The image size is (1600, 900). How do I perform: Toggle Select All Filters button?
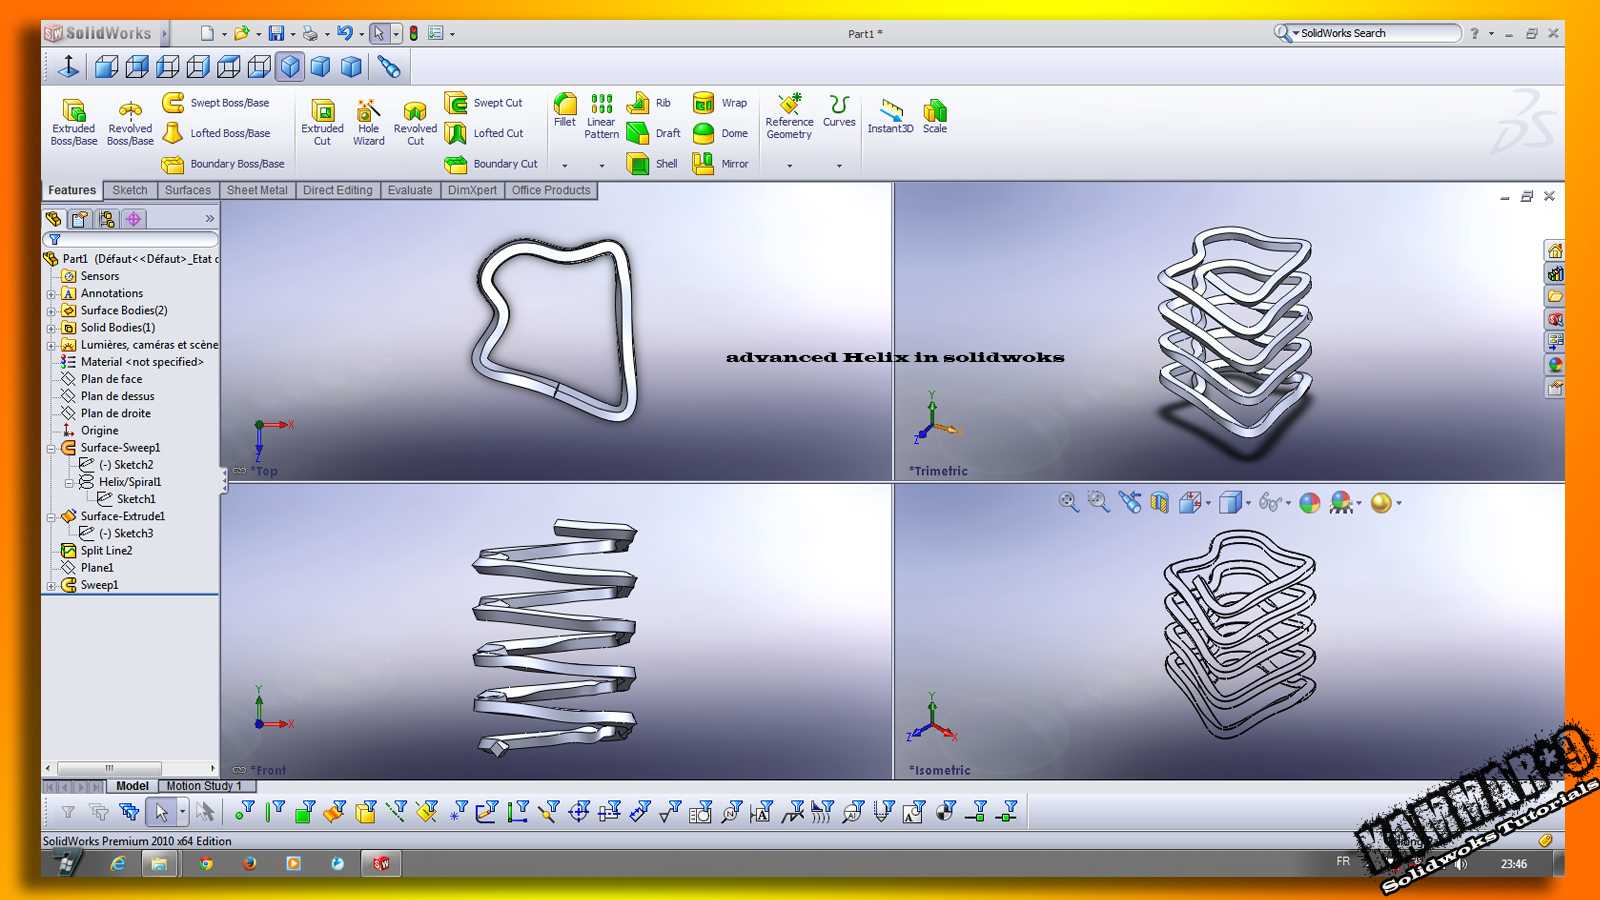click(129, 812)
